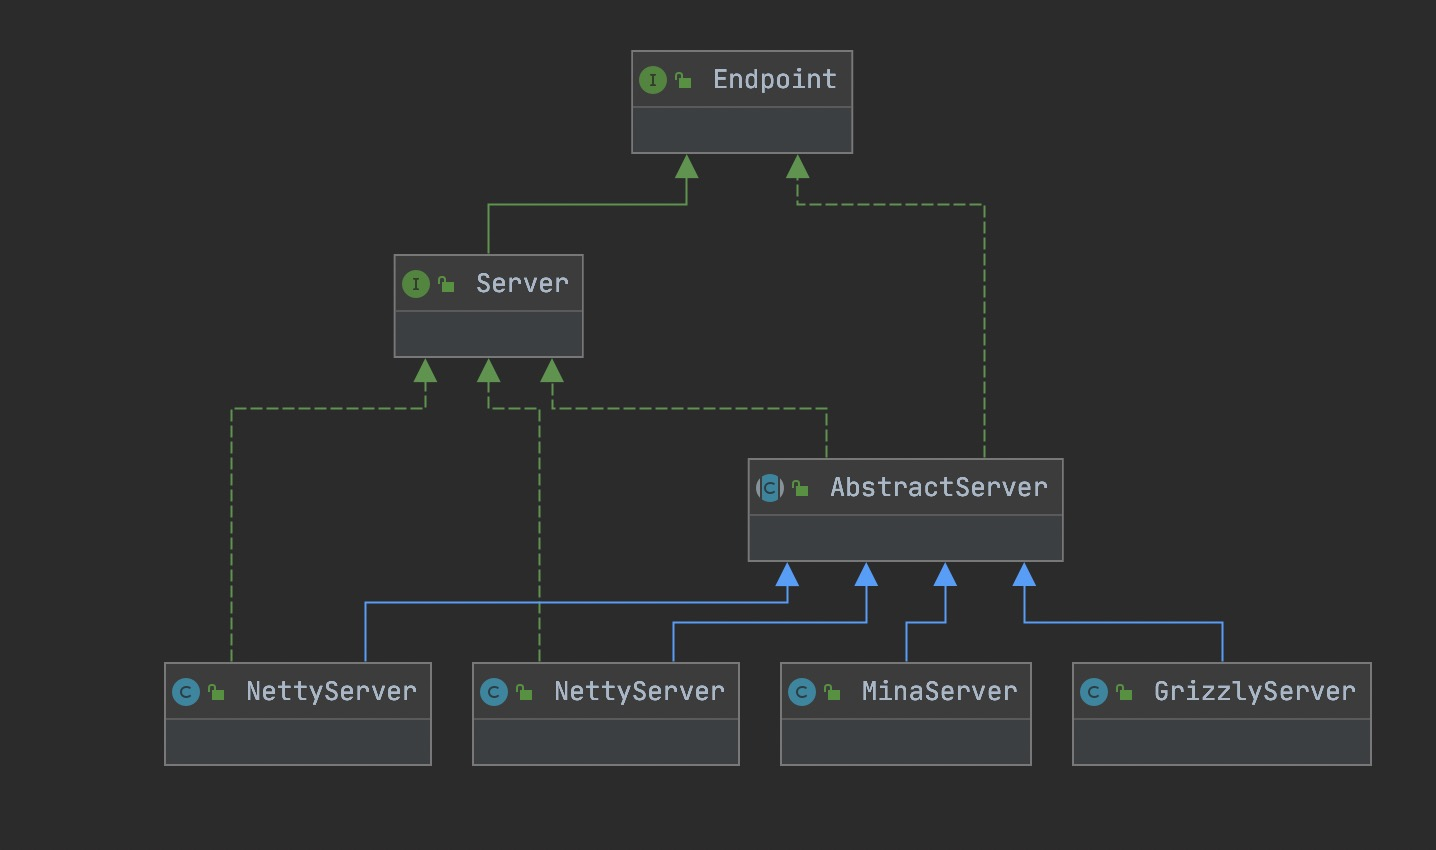Screen dimensions: 1436x850
Task: Click the visibility lock icon on AbstractServer
Action: pyautogui.click(x=801, y=488)
